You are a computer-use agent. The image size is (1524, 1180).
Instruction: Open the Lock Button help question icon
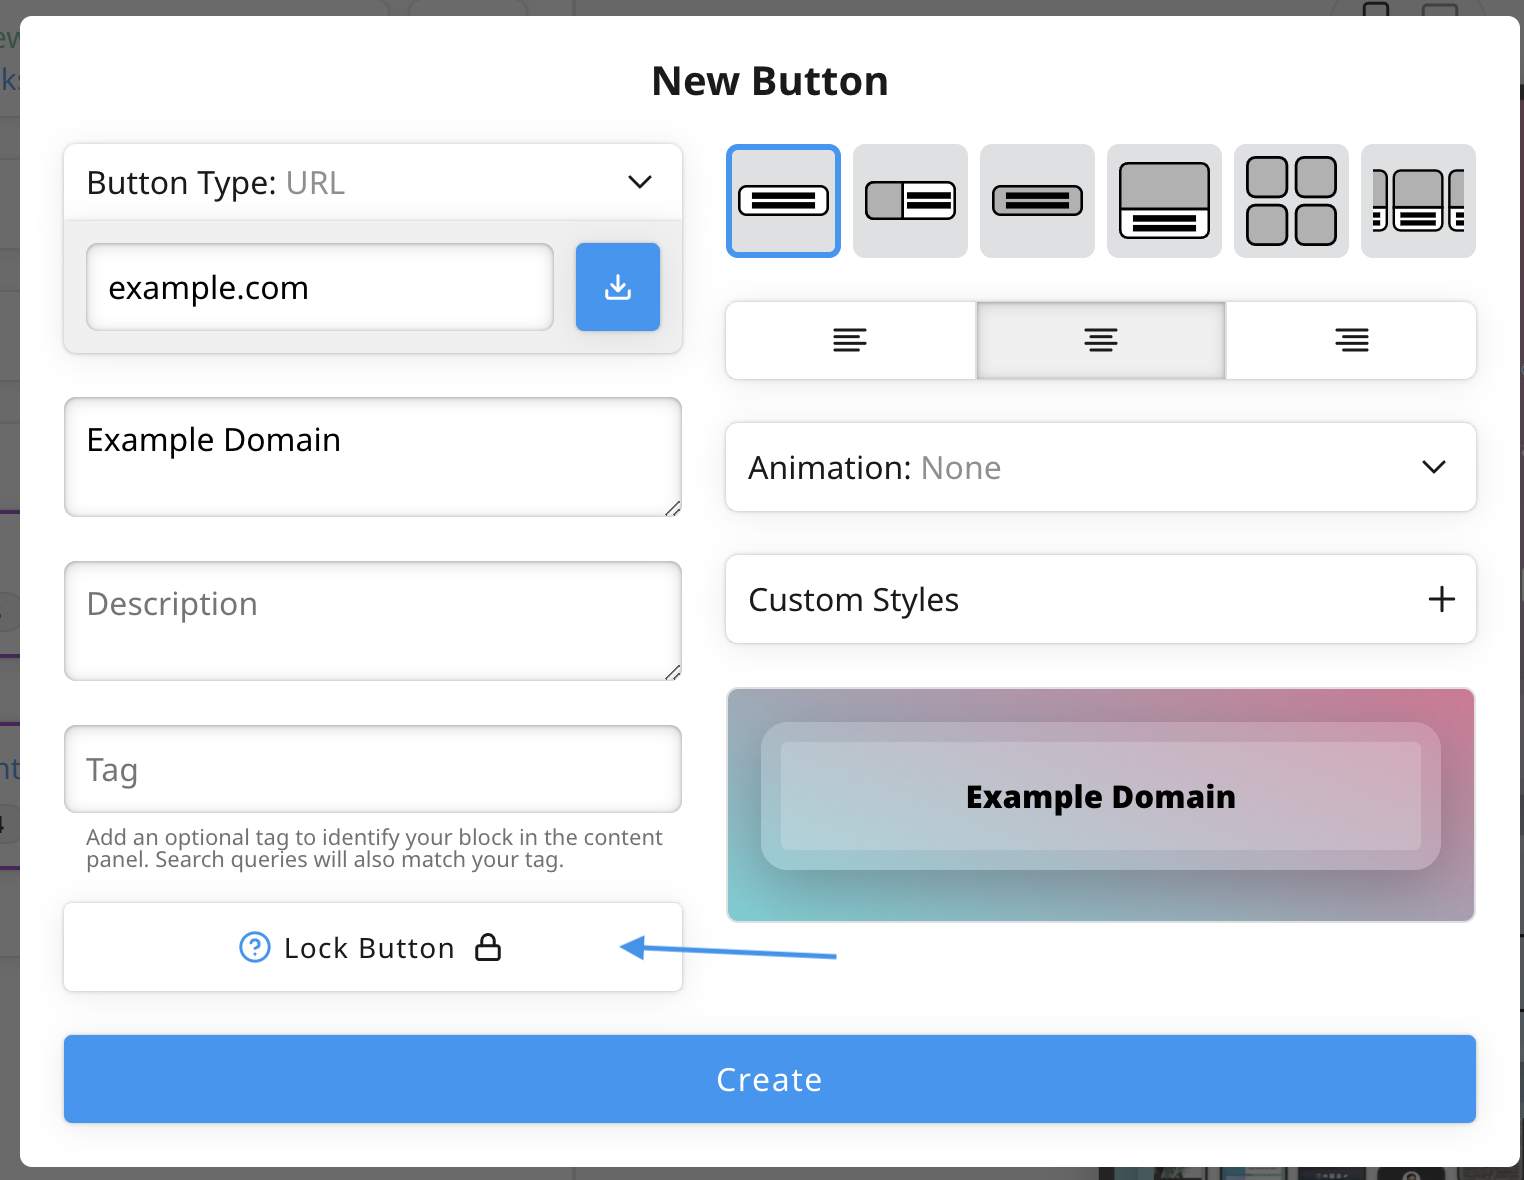255,947
